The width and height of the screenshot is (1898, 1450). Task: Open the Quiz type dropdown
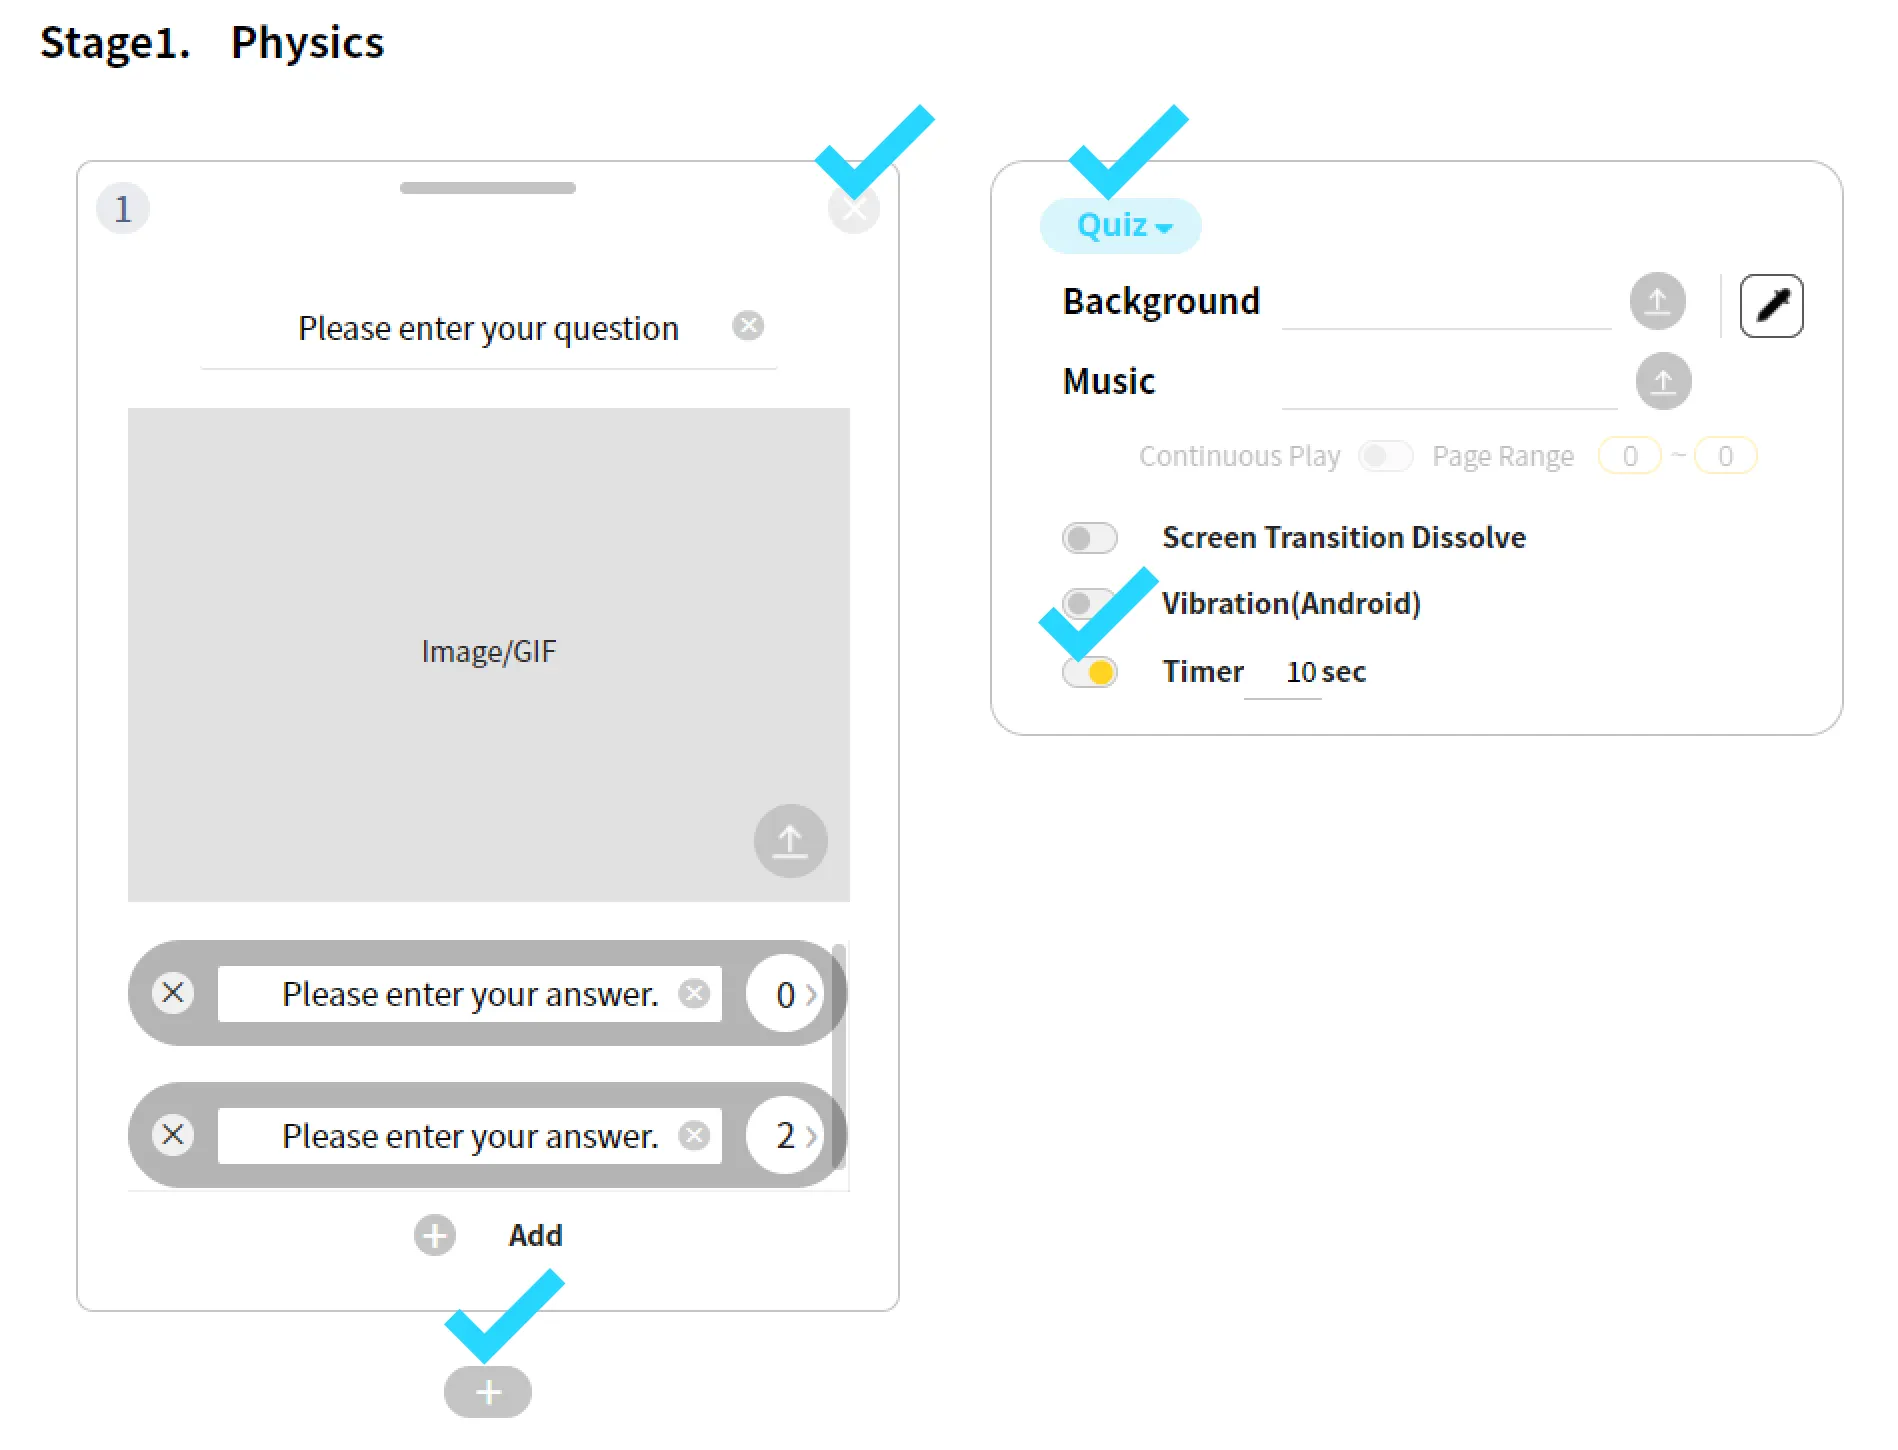coord(1121,226)
